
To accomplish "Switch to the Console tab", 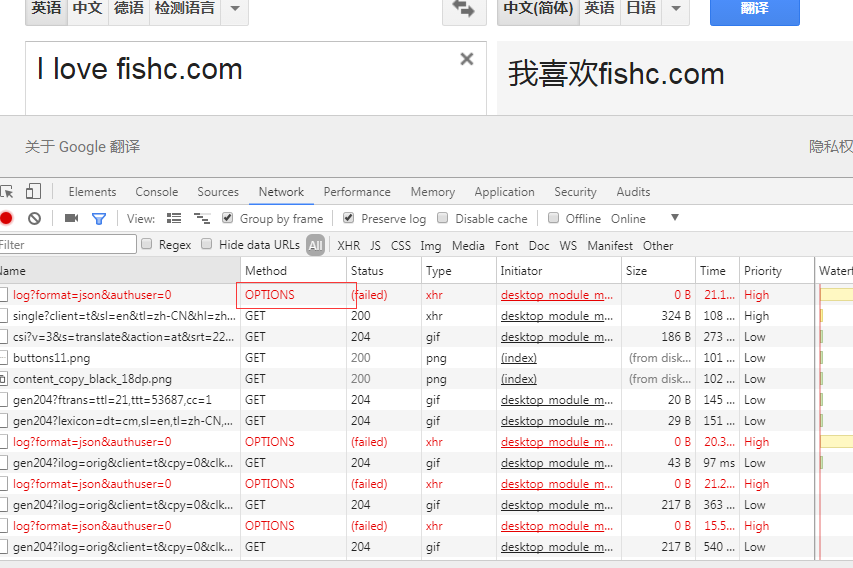I will coord(157,192).
